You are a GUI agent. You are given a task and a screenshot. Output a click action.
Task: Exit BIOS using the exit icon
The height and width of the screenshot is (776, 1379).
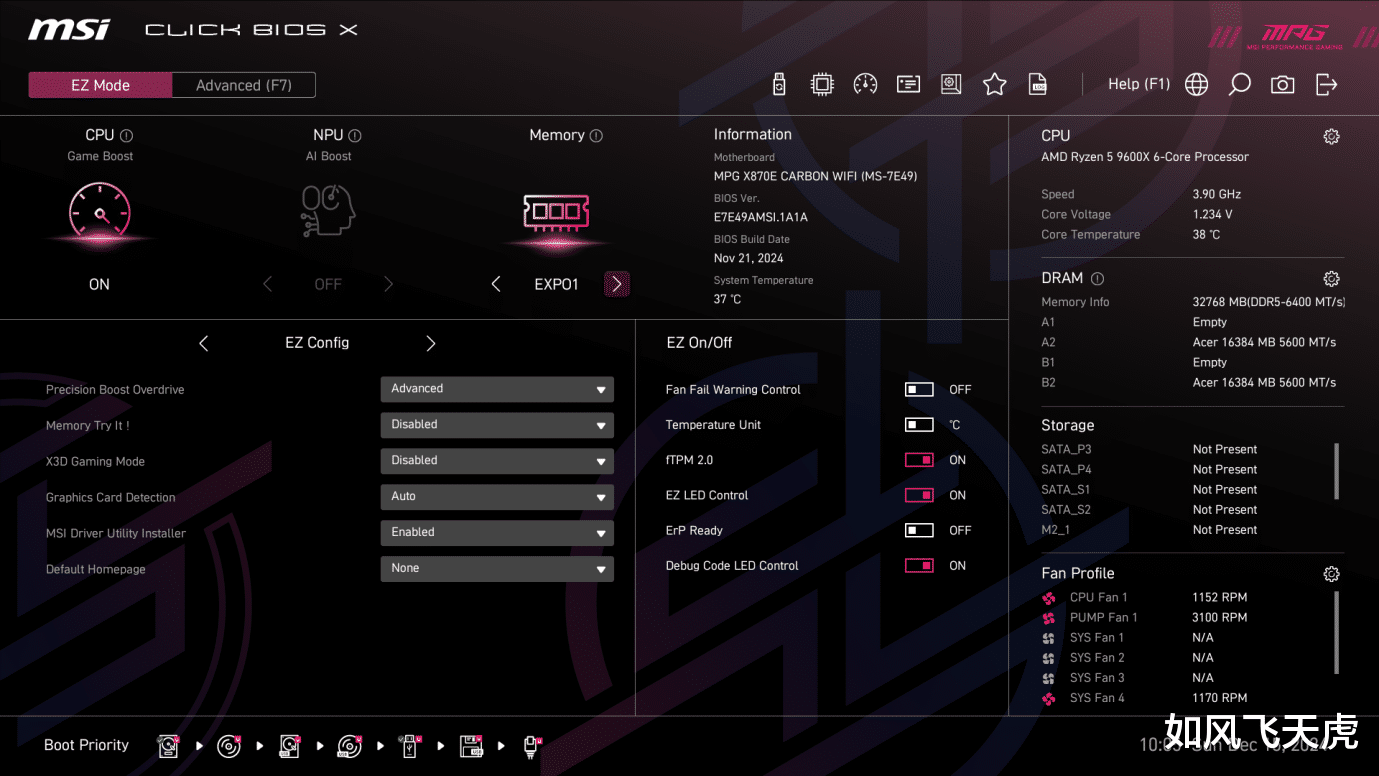(1326, 85)
